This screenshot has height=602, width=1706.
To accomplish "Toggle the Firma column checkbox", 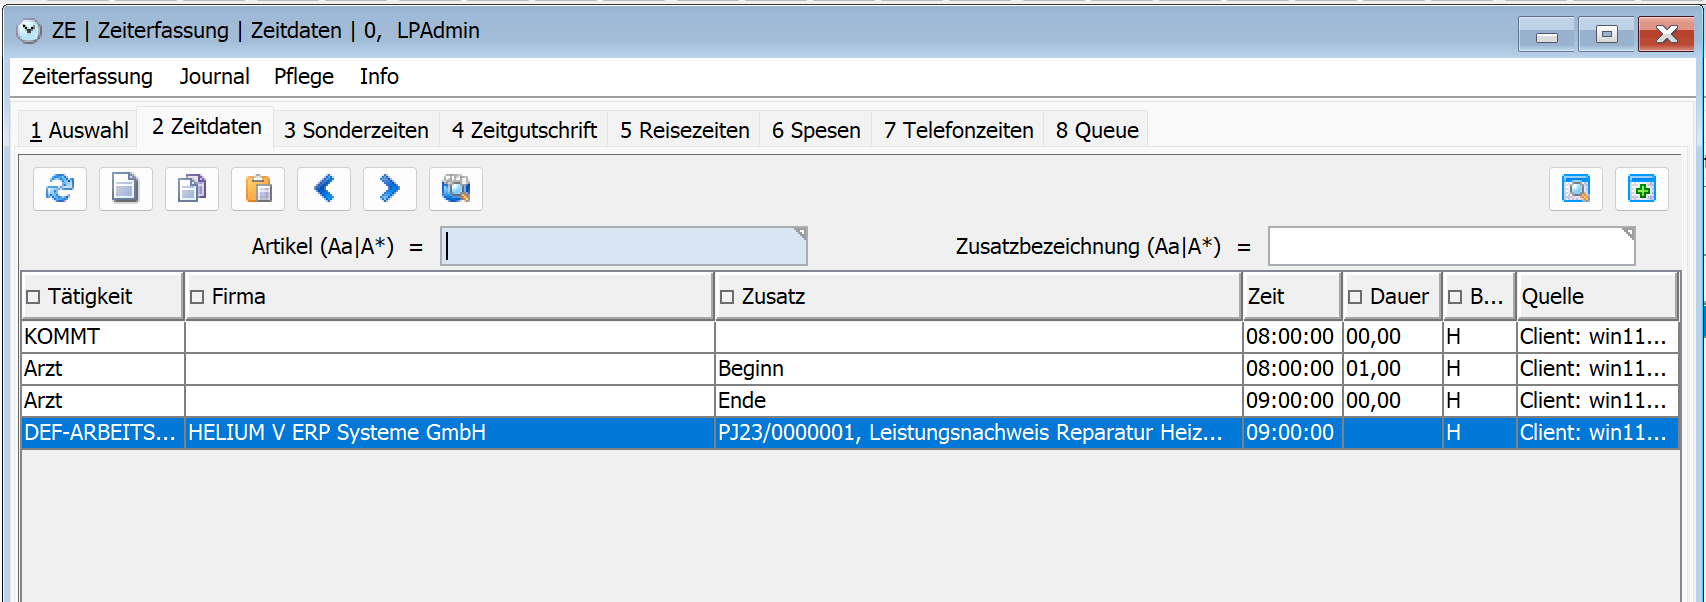I will point(197,297).
